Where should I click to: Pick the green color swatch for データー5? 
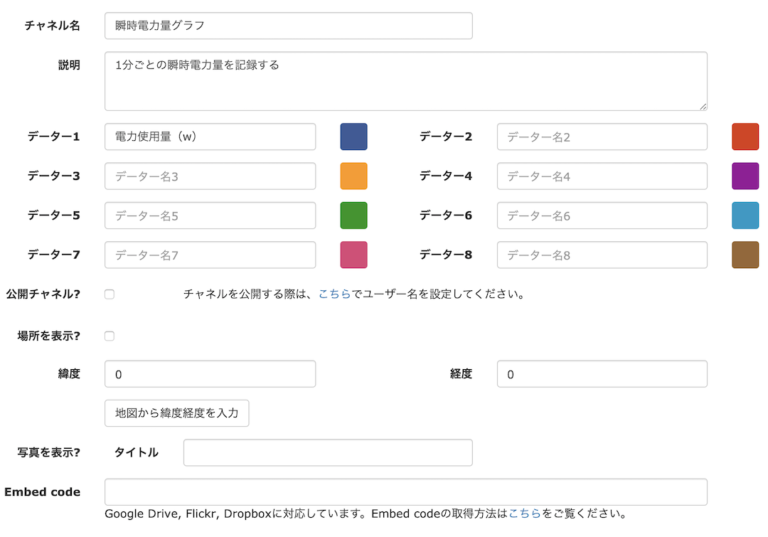coord(353,215)
